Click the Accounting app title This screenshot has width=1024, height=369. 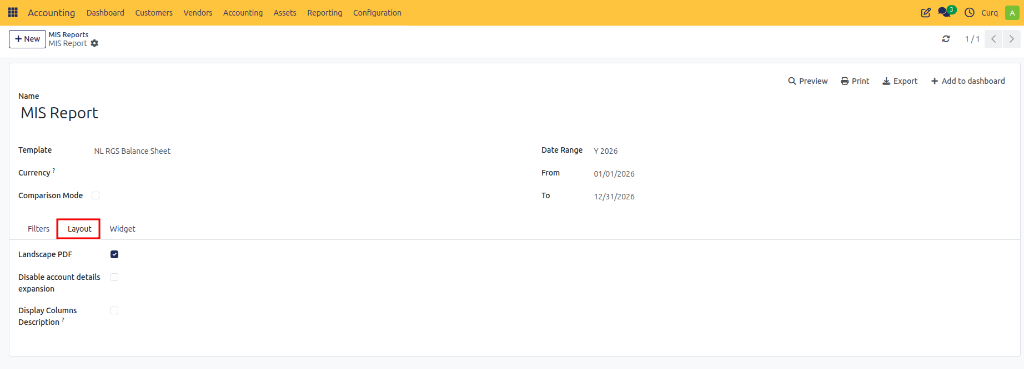pyautogui.click(x=52, y=12)
